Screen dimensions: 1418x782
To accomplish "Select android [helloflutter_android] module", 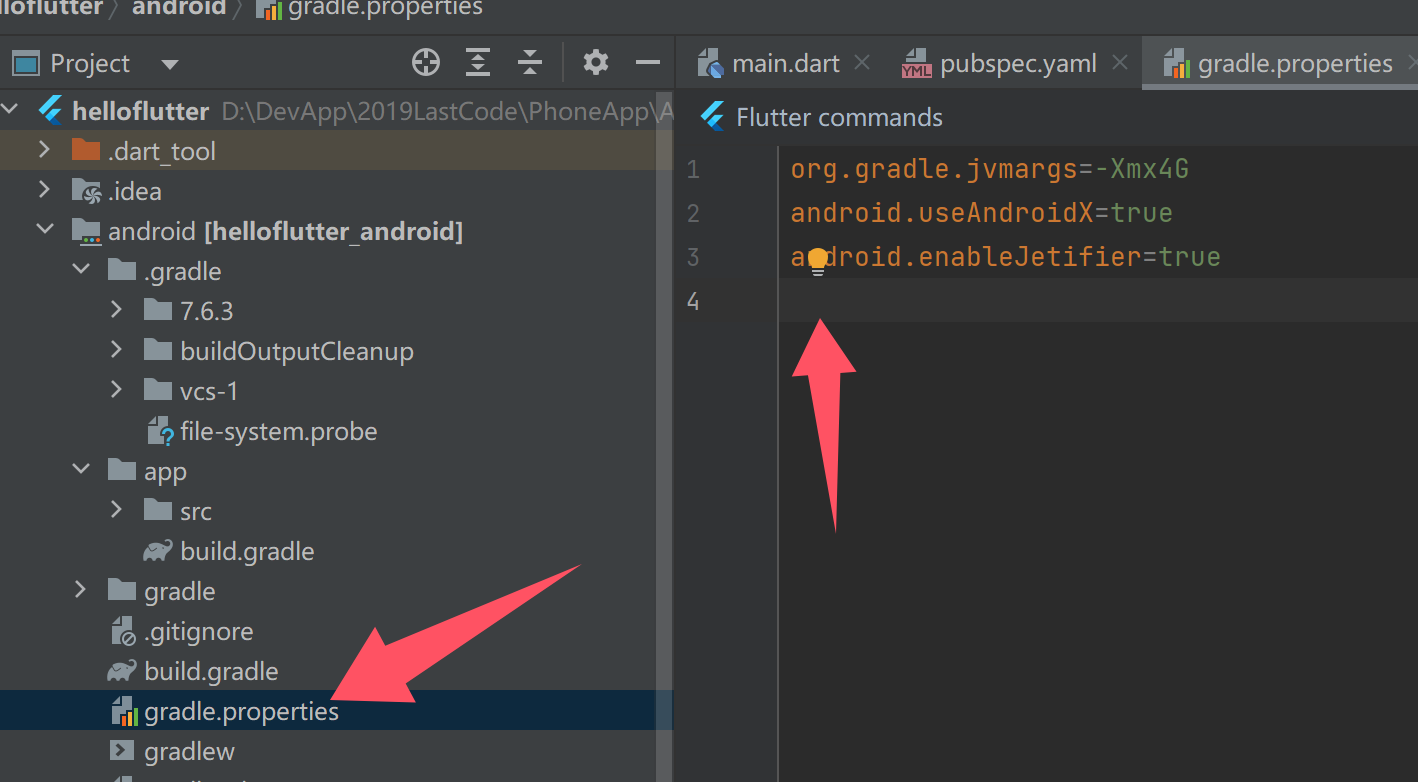I will click(x=285, y=231).
